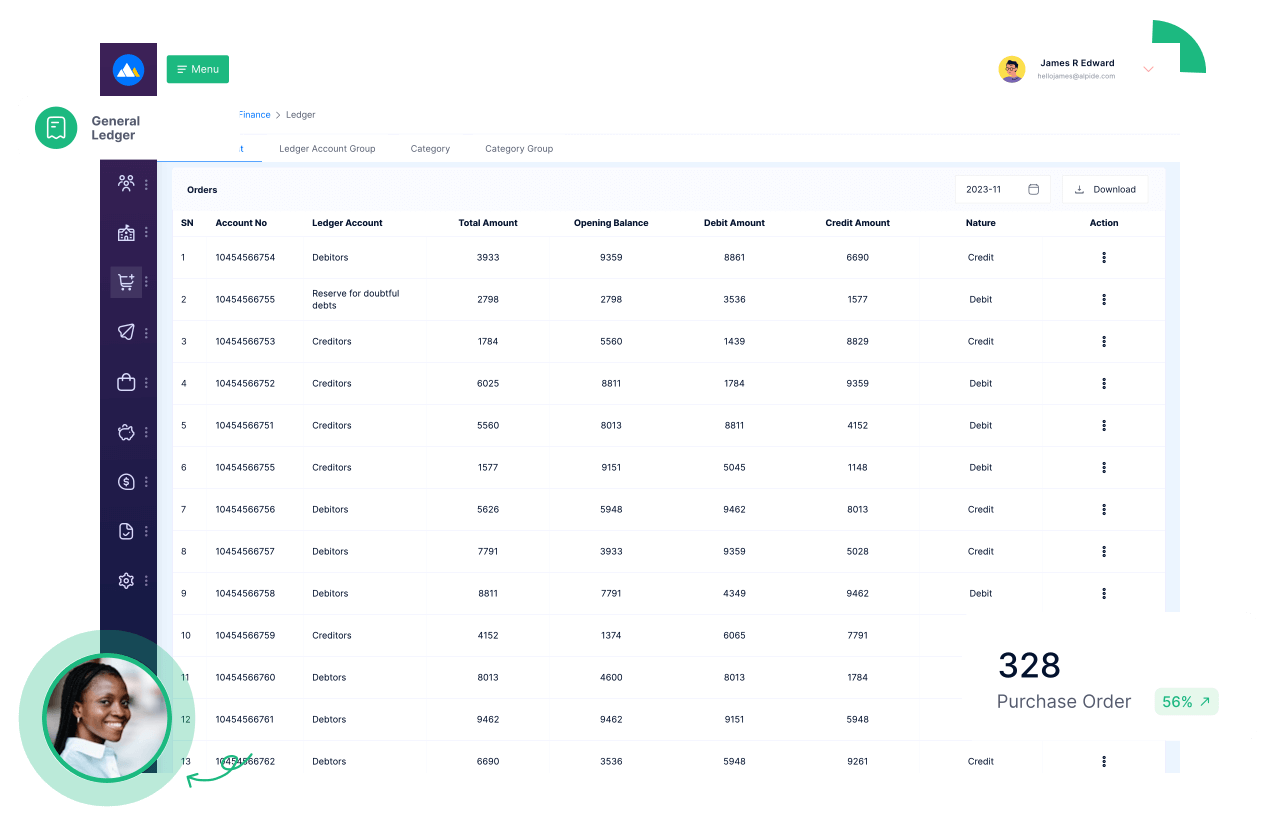
Task: Select the shopping cart sidebar icon
Action: 126,282
